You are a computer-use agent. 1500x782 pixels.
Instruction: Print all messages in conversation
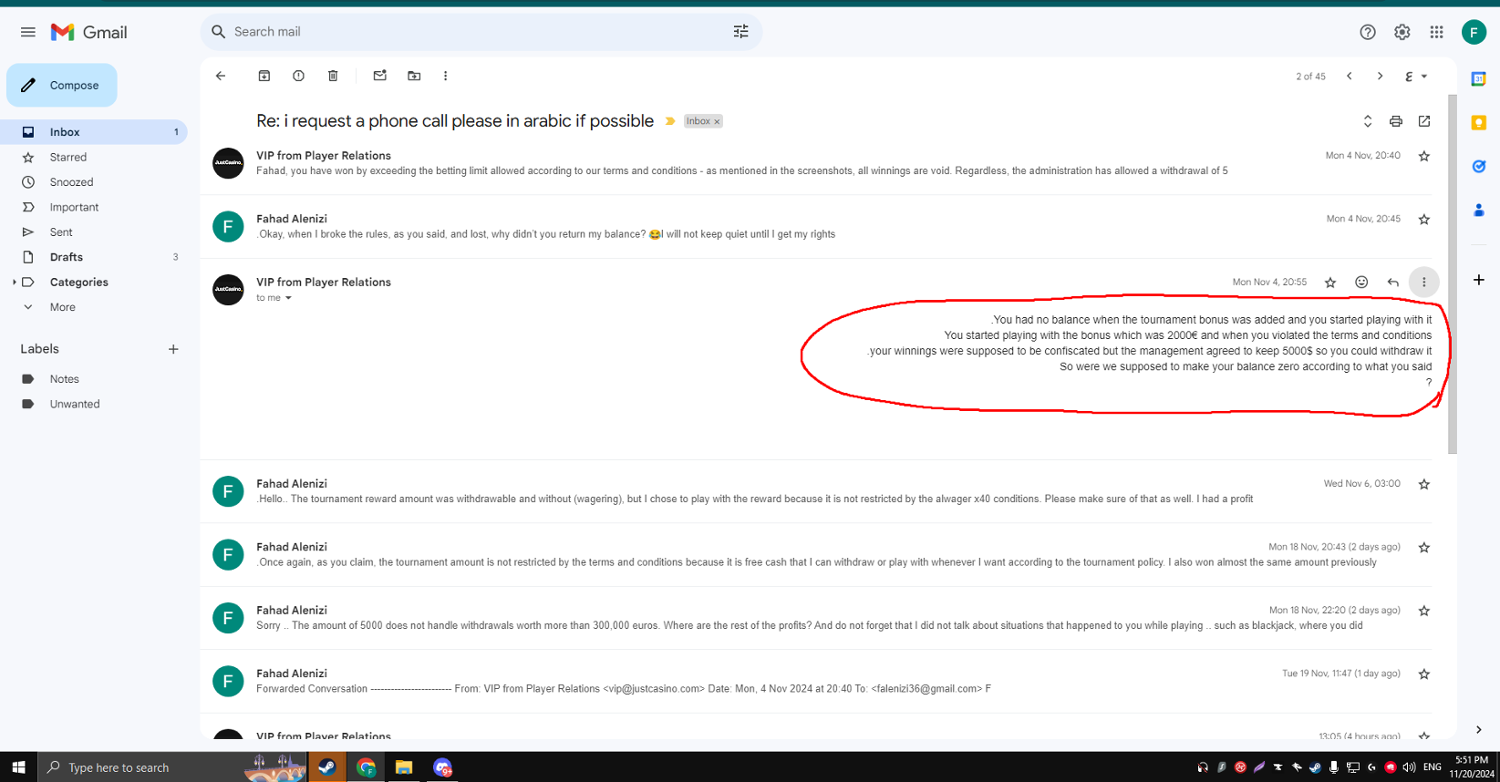pos(1396,122)
